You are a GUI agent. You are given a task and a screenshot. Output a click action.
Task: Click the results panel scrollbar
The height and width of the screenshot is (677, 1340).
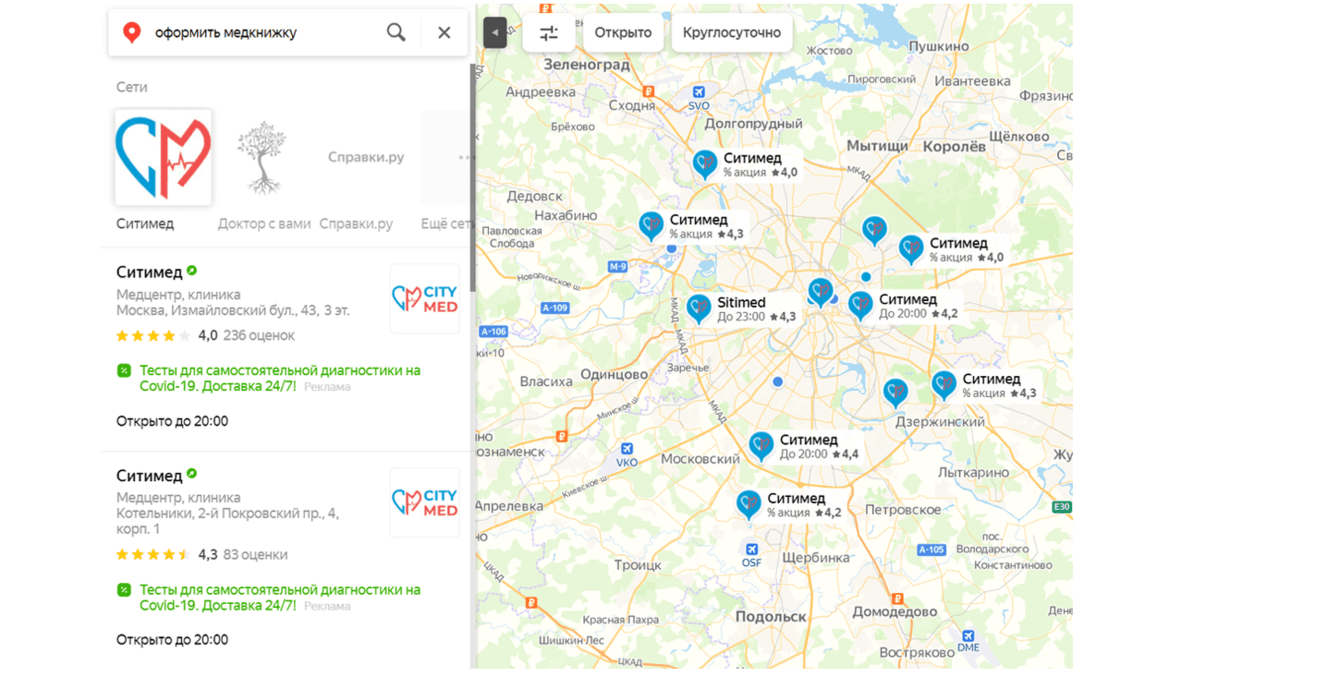(473, 180)
